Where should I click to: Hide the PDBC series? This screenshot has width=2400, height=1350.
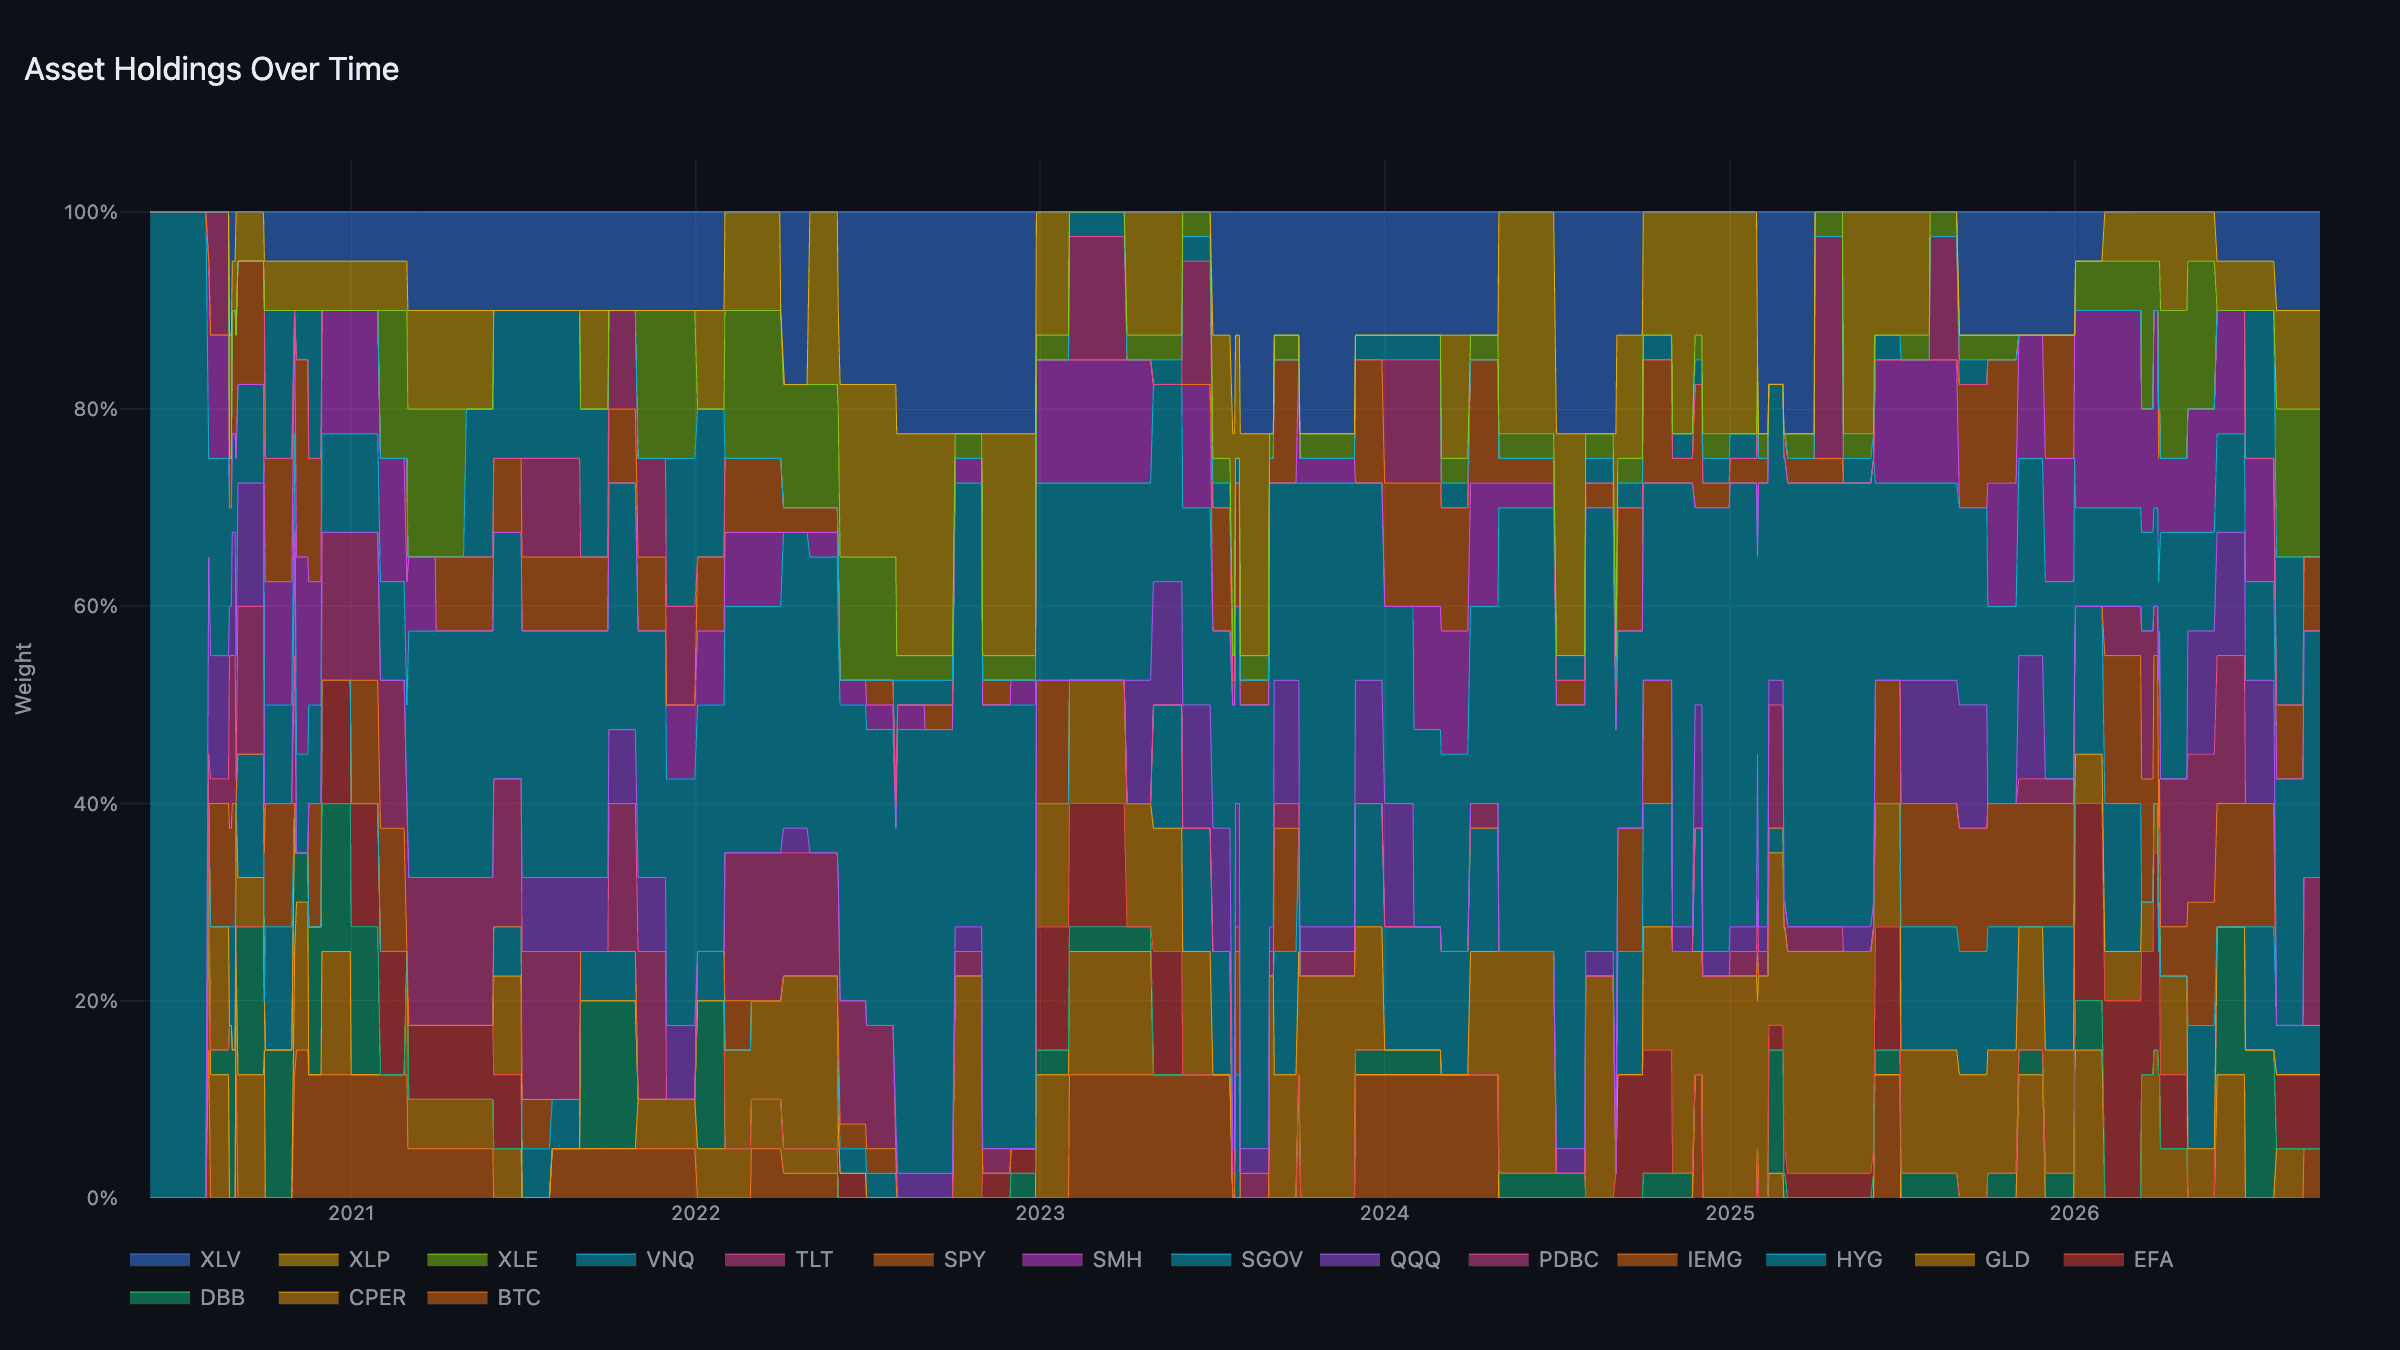(1534, 1259)
